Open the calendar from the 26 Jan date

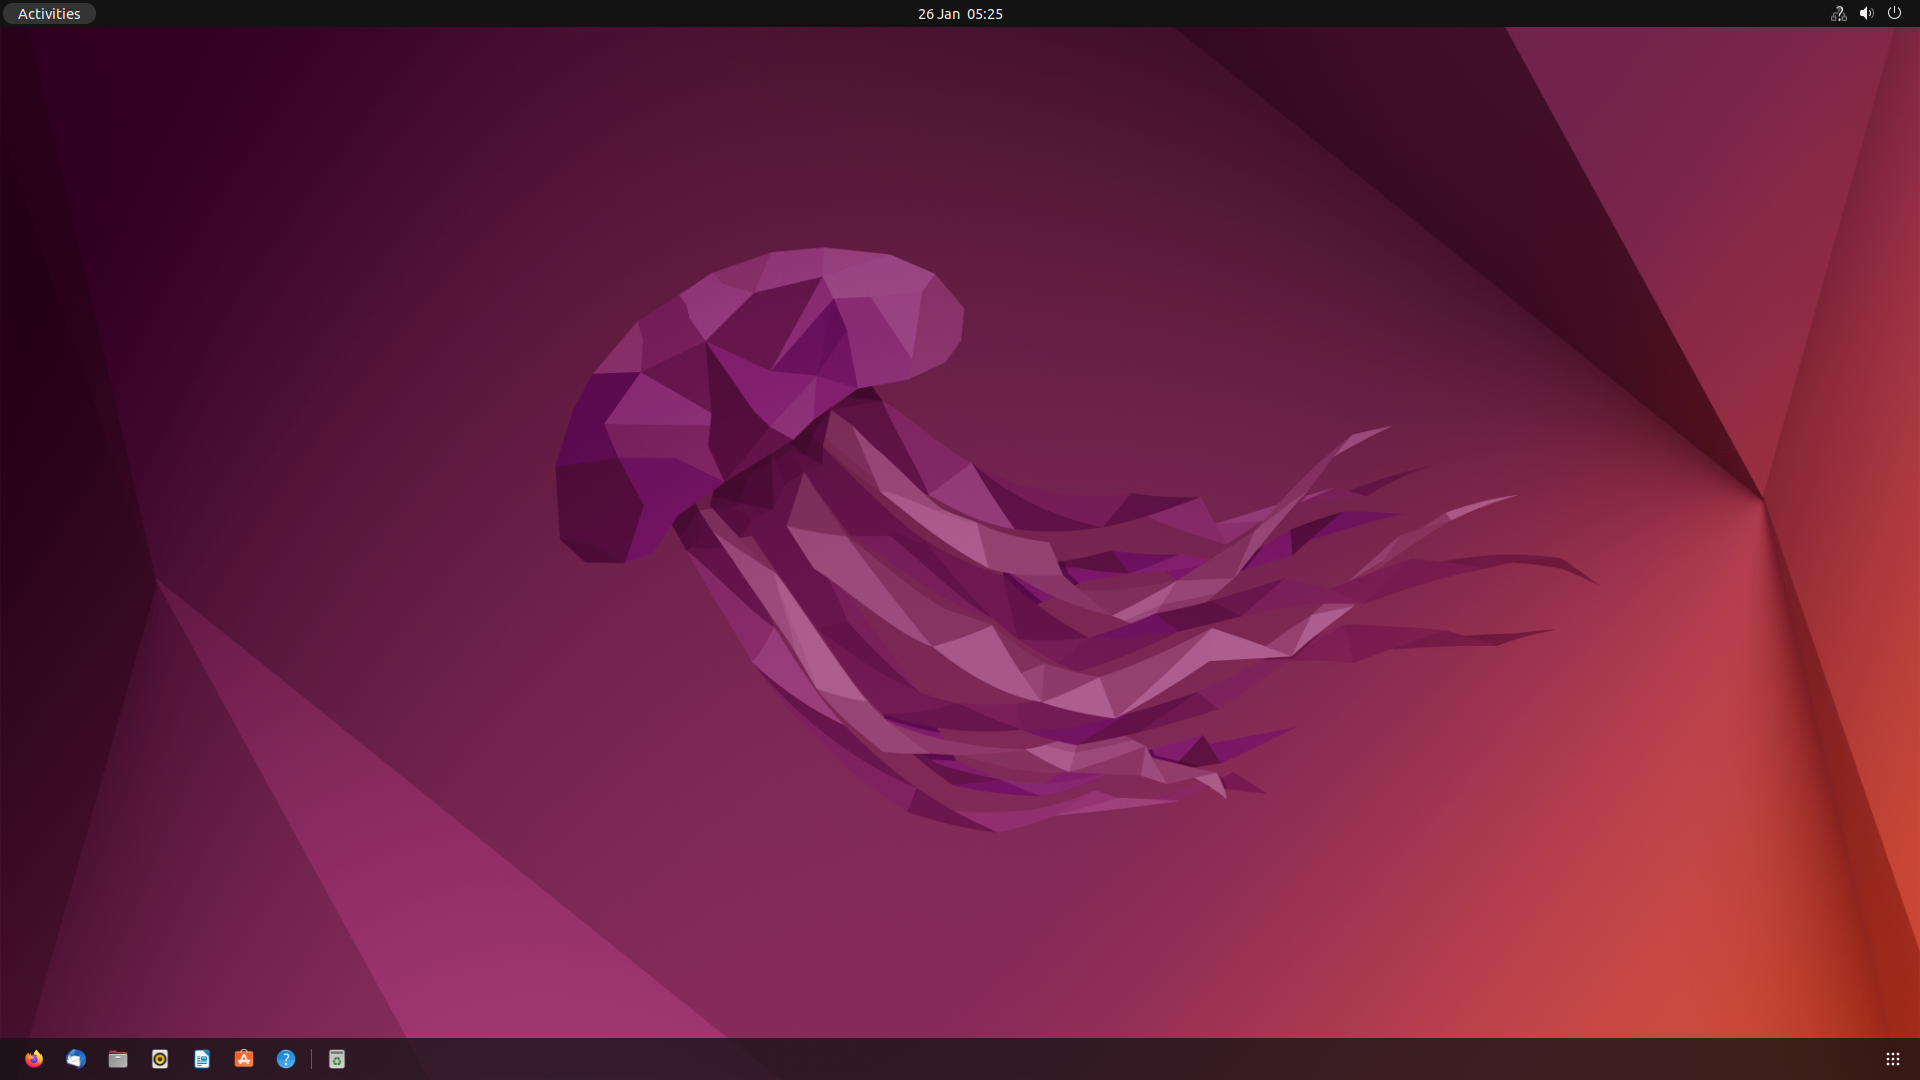coord(938,14)
